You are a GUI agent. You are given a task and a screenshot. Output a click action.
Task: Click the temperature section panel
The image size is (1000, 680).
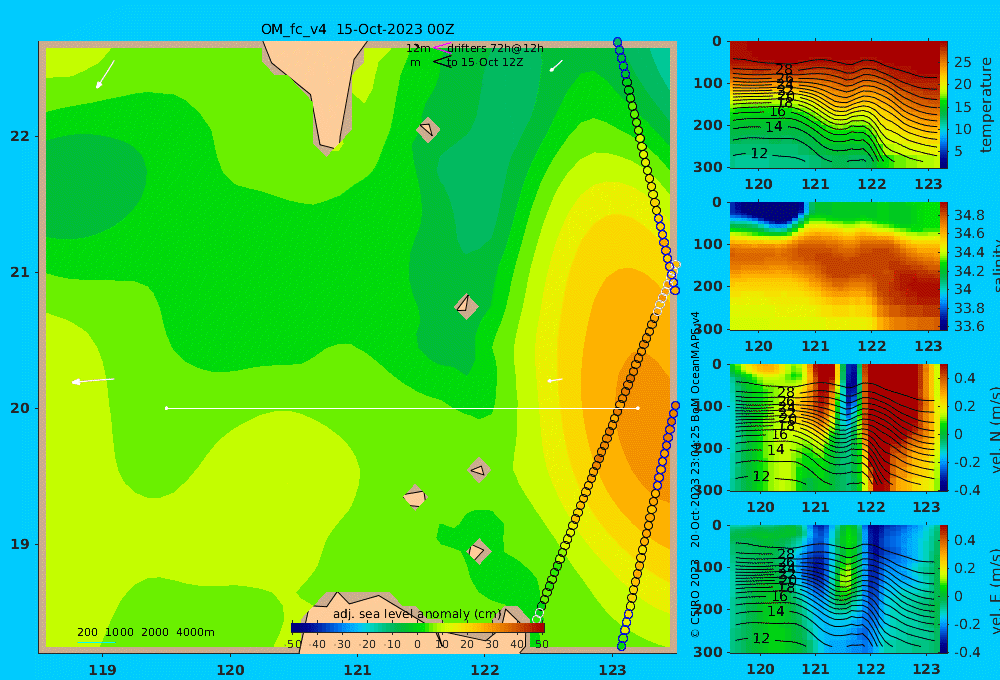[x=834, y=105]
